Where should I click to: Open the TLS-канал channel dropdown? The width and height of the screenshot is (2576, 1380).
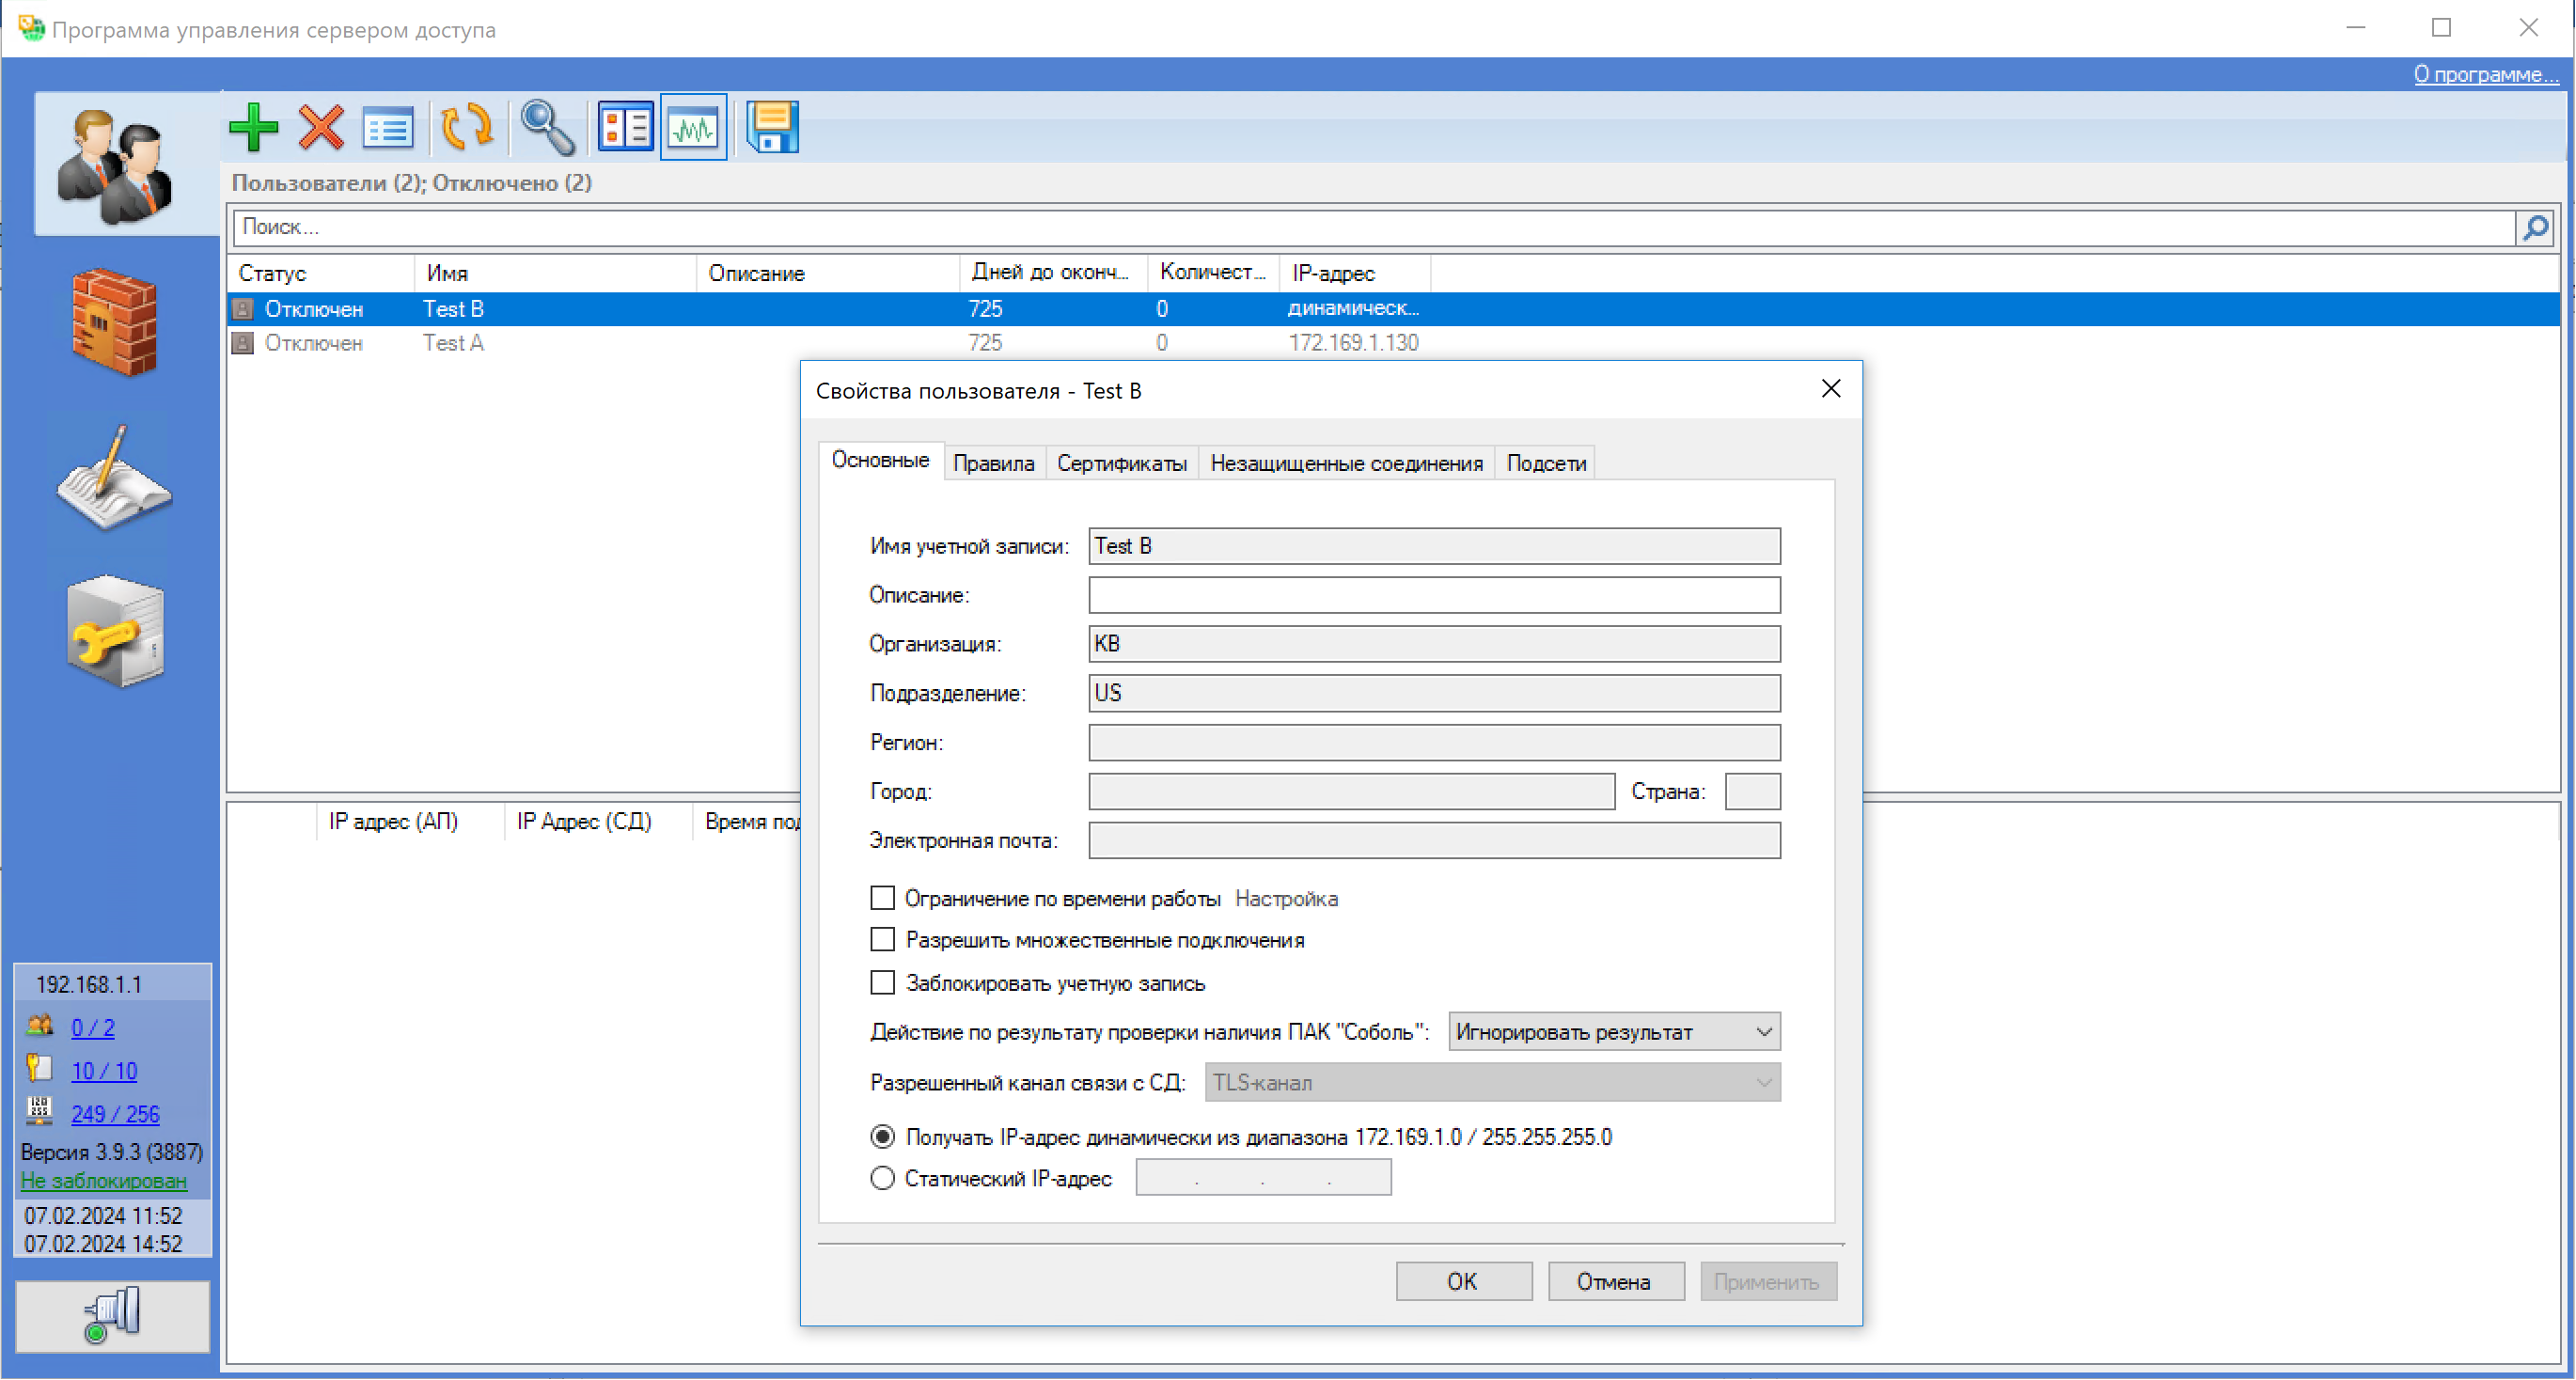[x=1491, y=1083]
